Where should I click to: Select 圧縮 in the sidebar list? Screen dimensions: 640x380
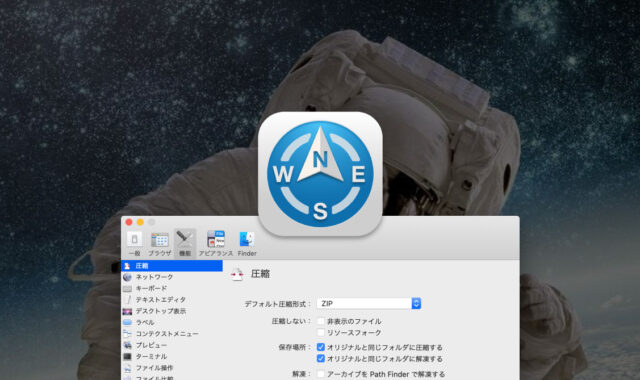172,266
